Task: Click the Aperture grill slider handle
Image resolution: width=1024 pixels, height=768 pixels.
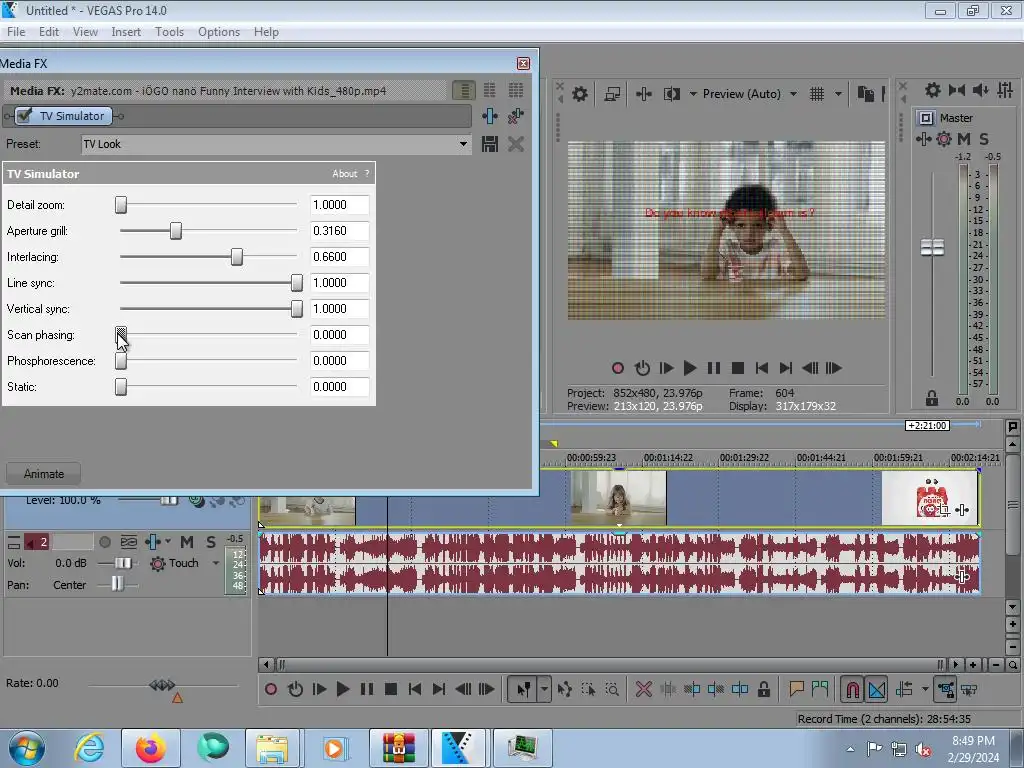Action: 176,231
